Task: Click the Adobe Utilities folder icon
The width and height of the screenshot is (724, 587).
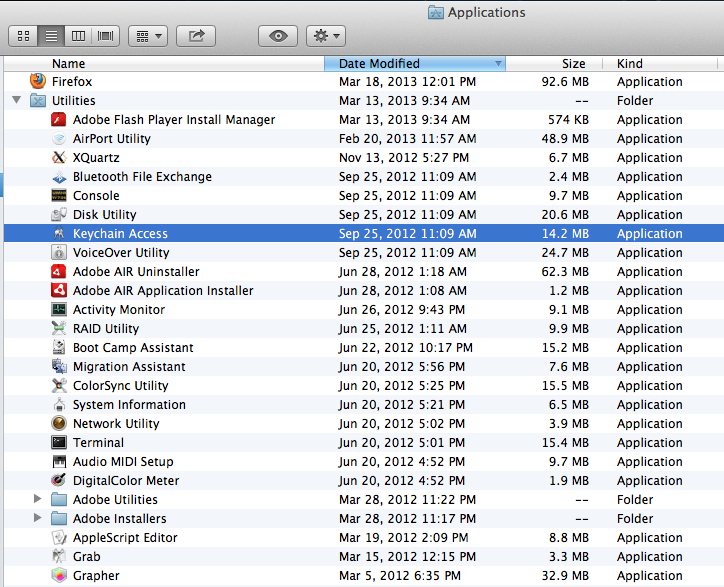Action: pyautogui.click(x=59, y=499)
